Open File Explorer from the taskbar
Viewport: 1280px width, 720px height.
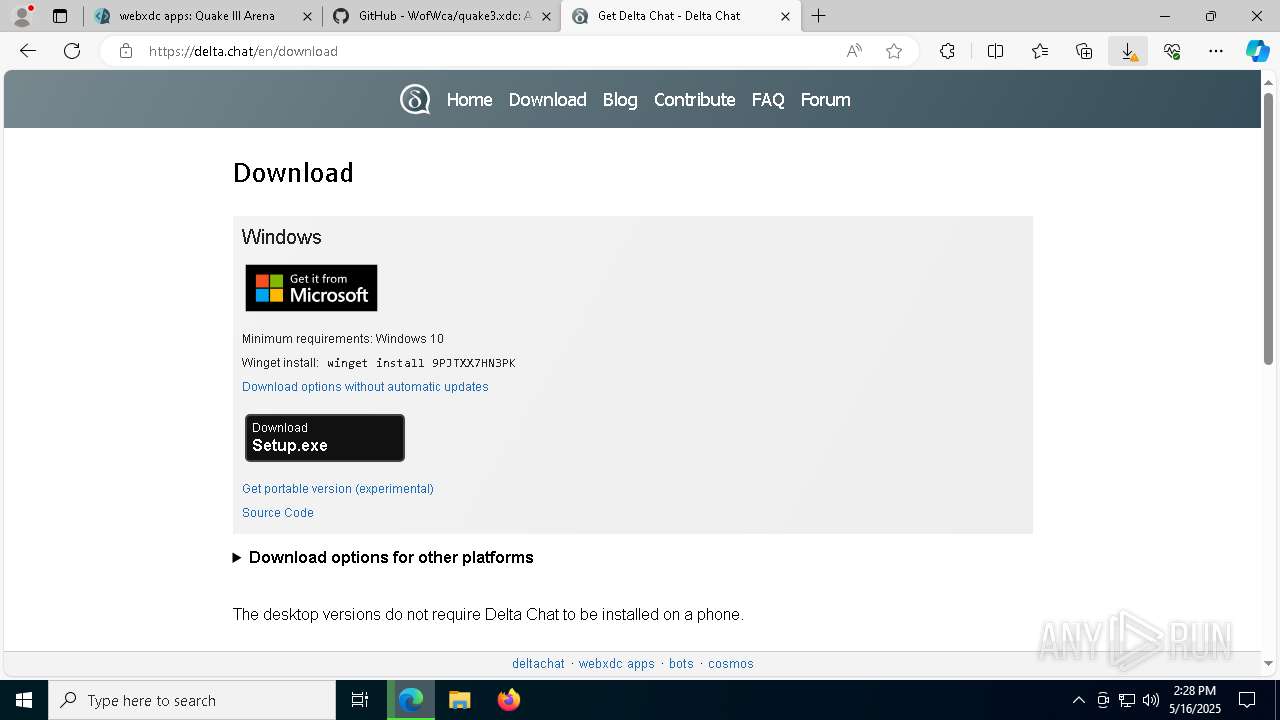coord(459,700)
